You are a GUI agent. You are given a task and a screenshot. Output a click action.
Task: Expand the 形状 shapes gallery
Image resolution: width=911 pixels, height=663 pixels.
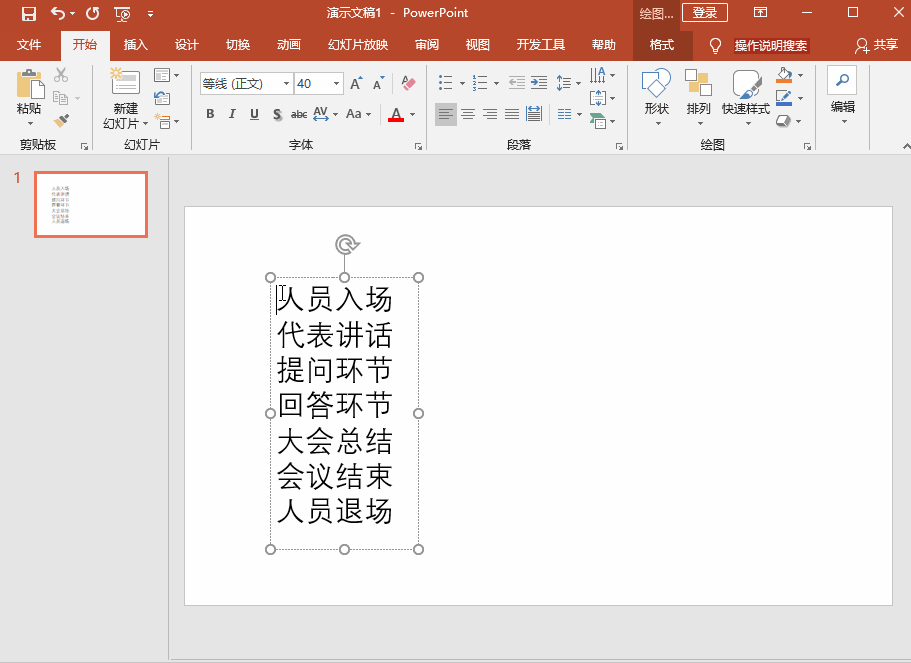point(656,95)
